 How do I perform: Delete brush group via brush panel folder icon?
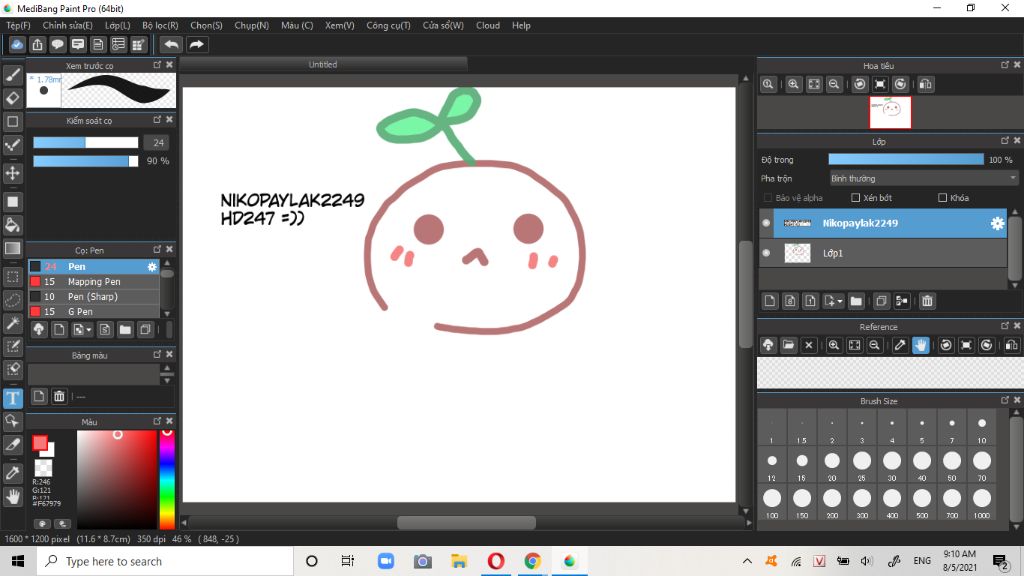point(125,330)
